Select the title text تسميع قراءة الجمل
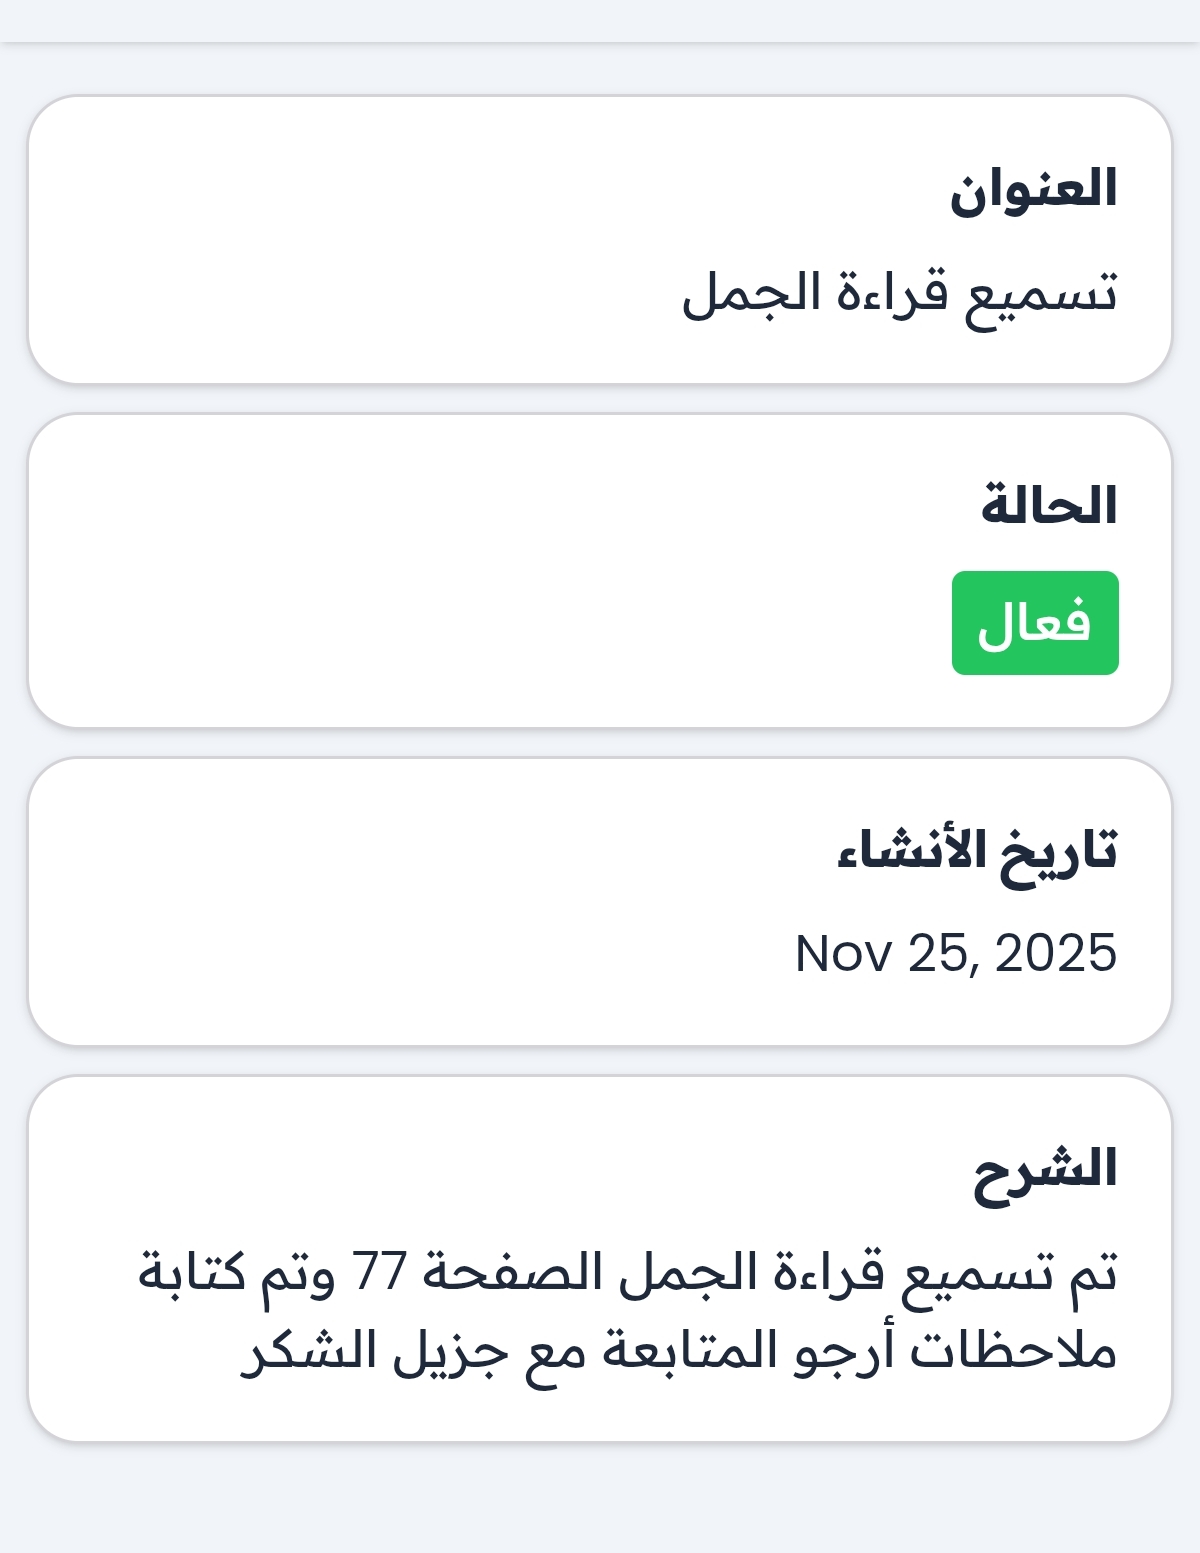The width and height of the screenshot is (1200, 1553). click(899, 294)
